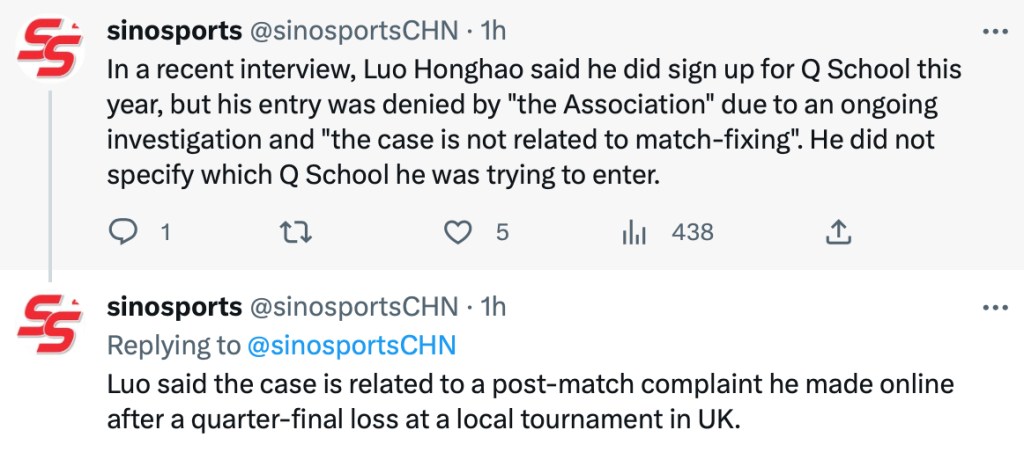Click the share icon on the first tweet
1024x452 pixels.
click(x=838, y=232)
